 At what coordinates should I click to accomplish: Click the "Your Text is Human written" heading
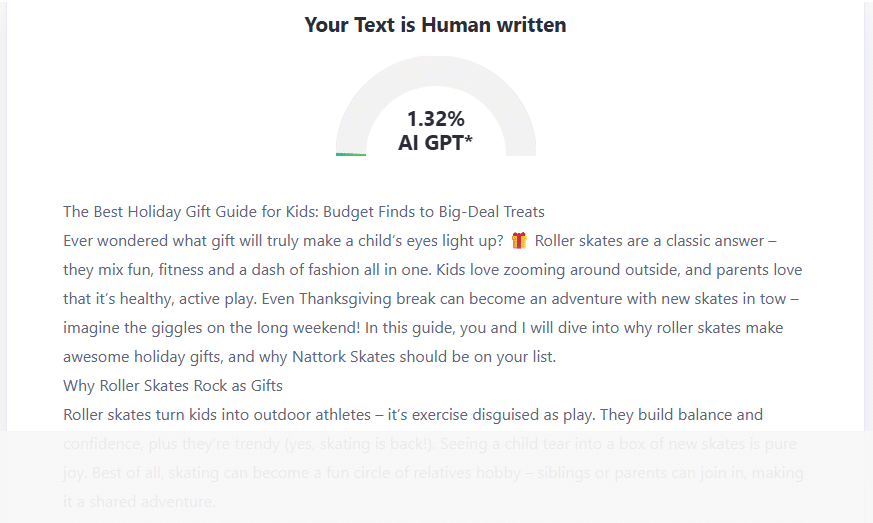point(435,25)
